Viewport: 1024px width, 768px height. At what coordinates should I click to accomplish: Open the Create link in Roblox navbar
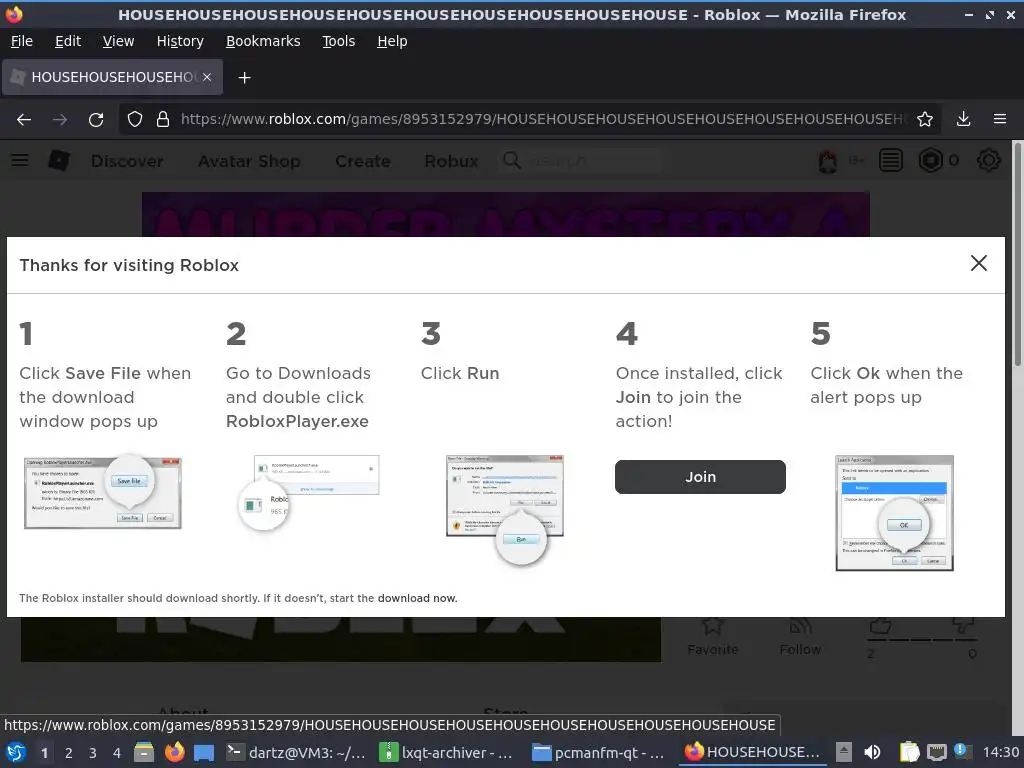point(362,161)
